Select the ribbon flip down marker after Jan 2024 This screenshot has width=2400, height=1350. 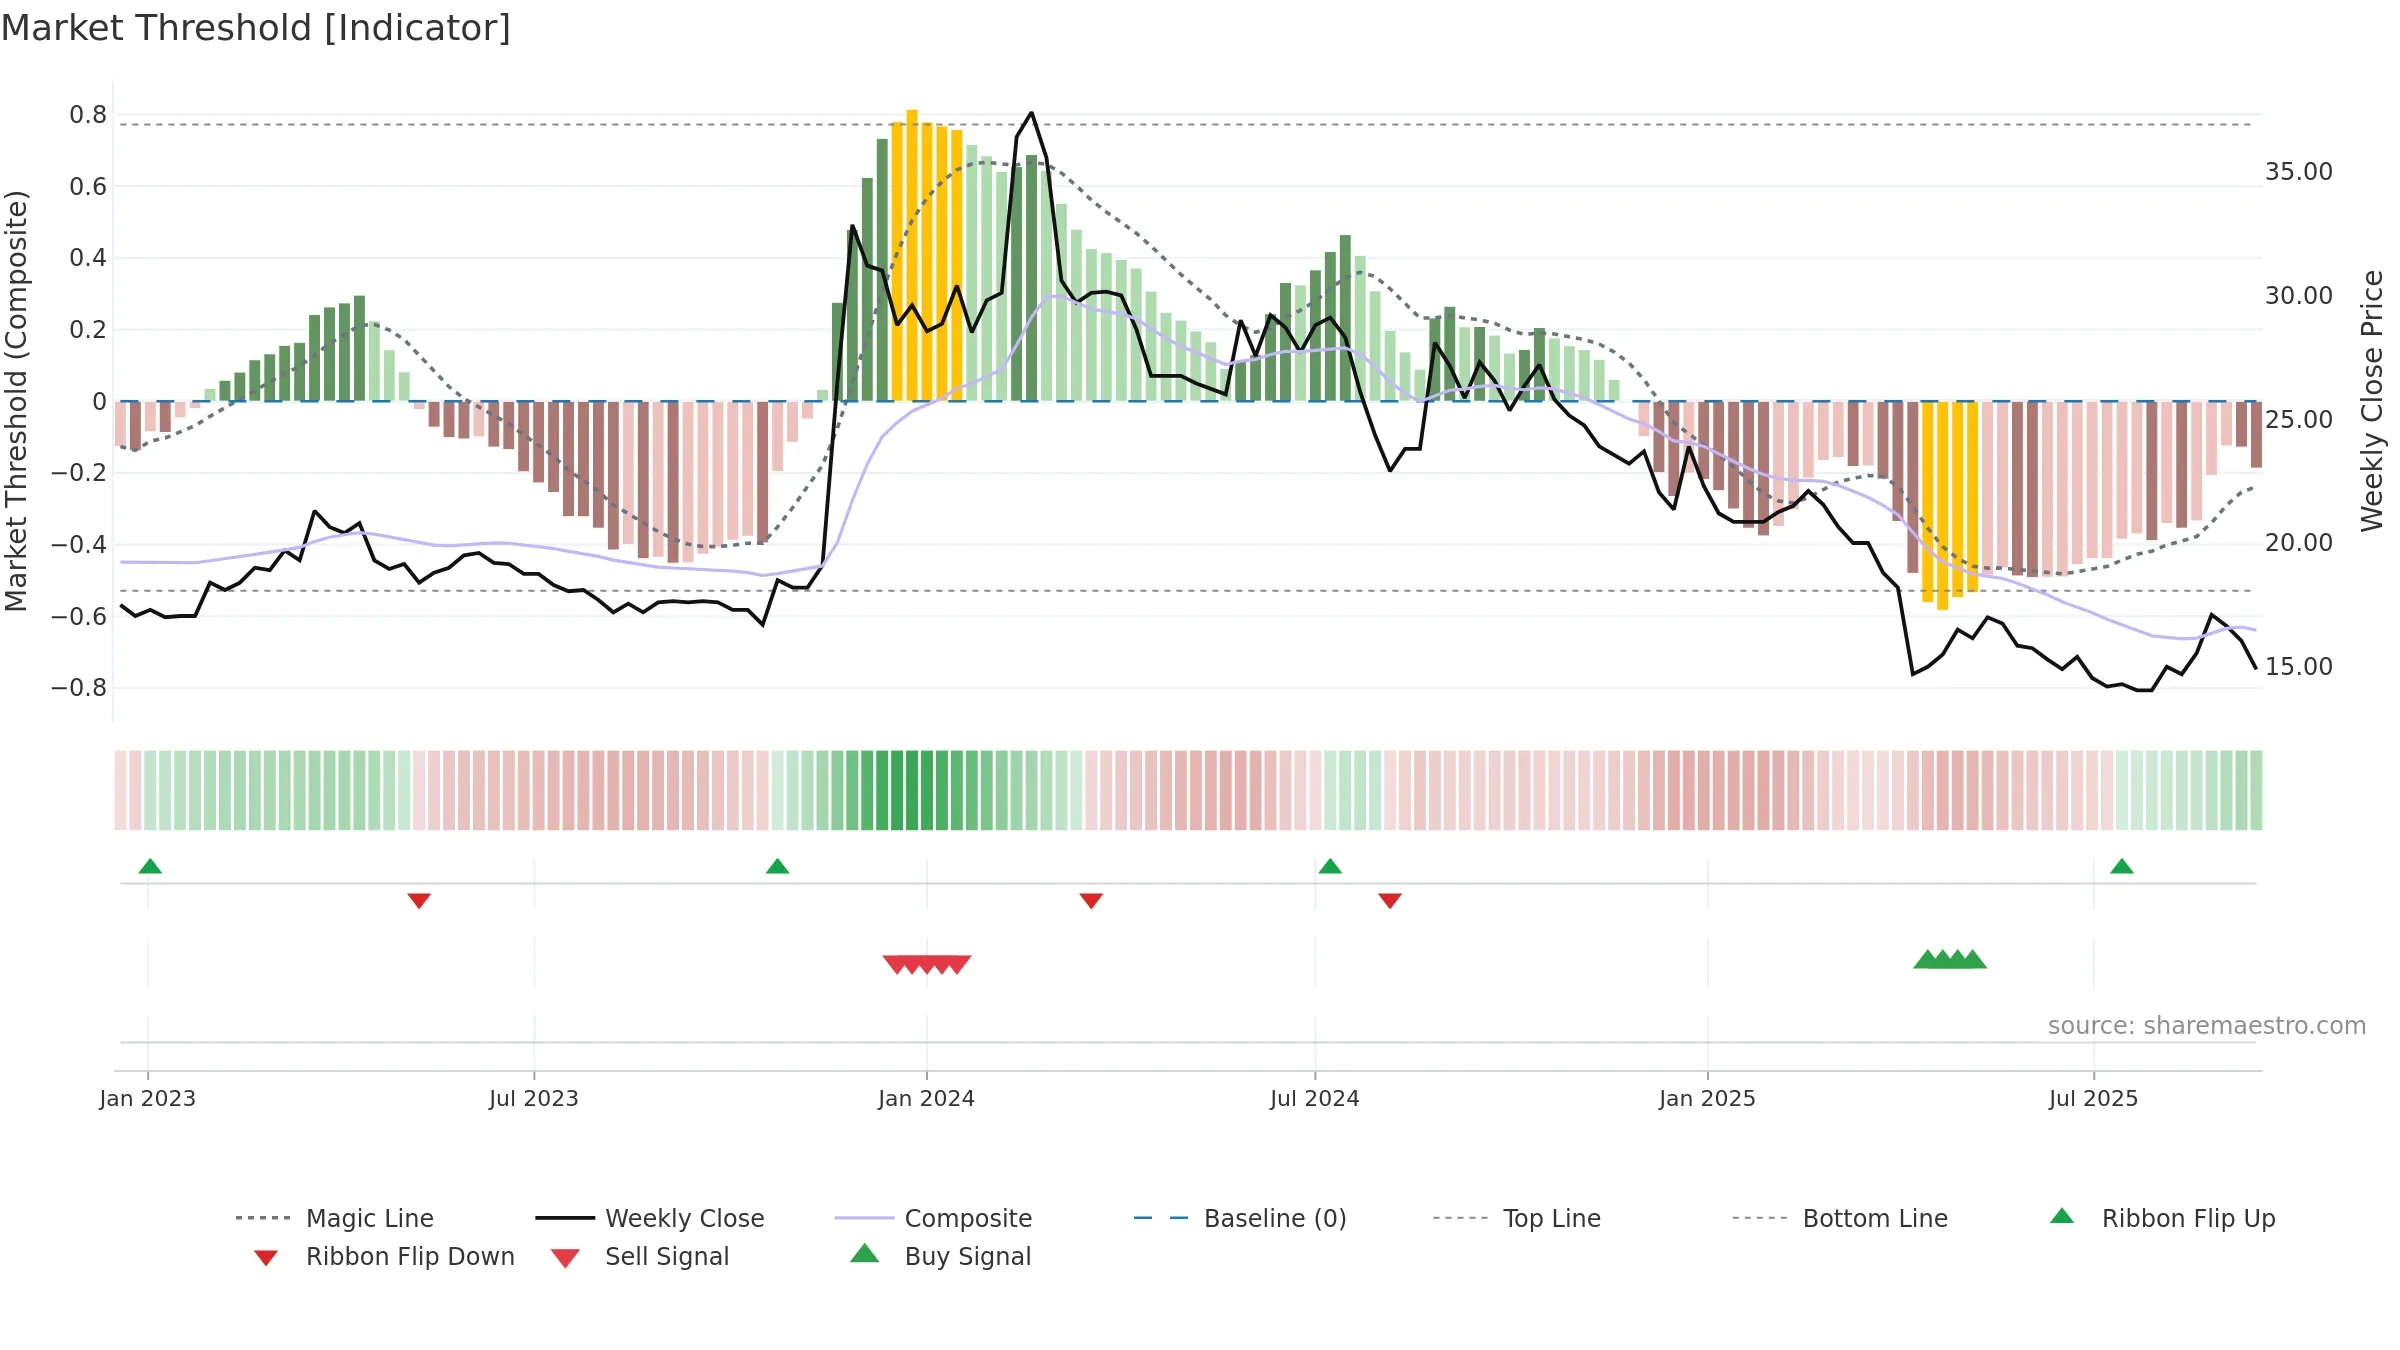tap(1091, 901)
